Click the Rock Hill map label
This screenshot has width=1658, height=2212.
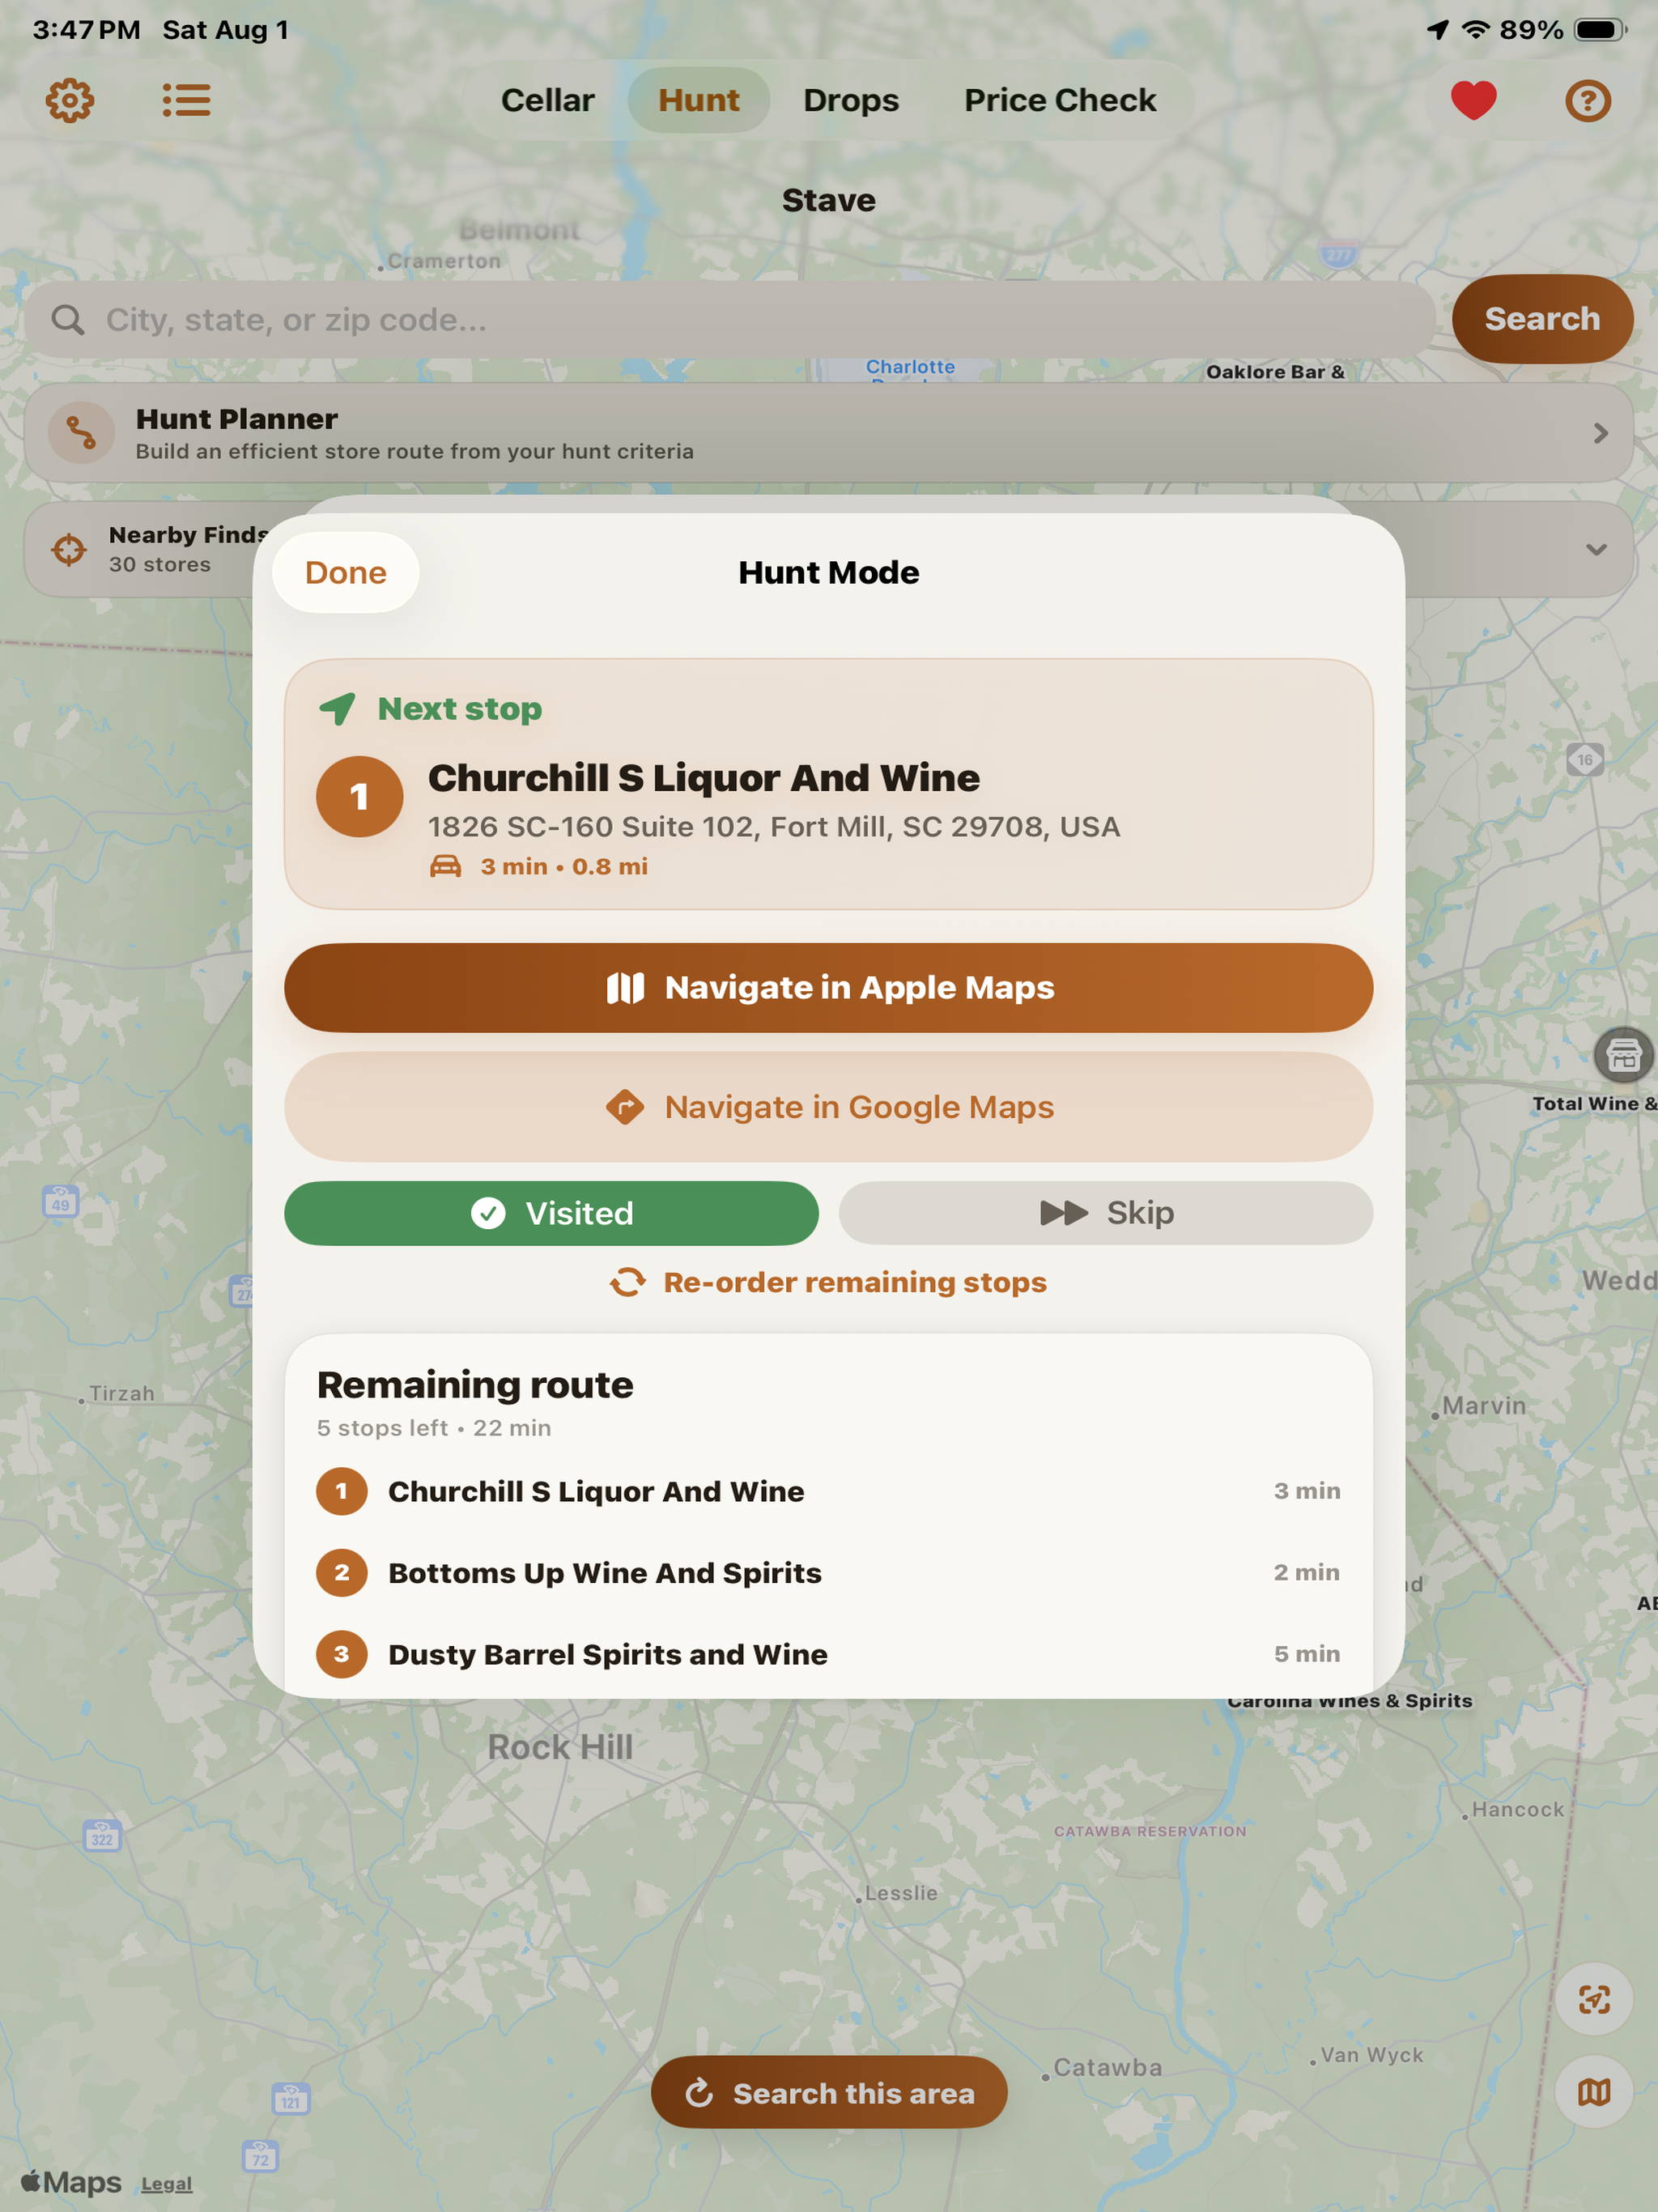[560, 1747]
